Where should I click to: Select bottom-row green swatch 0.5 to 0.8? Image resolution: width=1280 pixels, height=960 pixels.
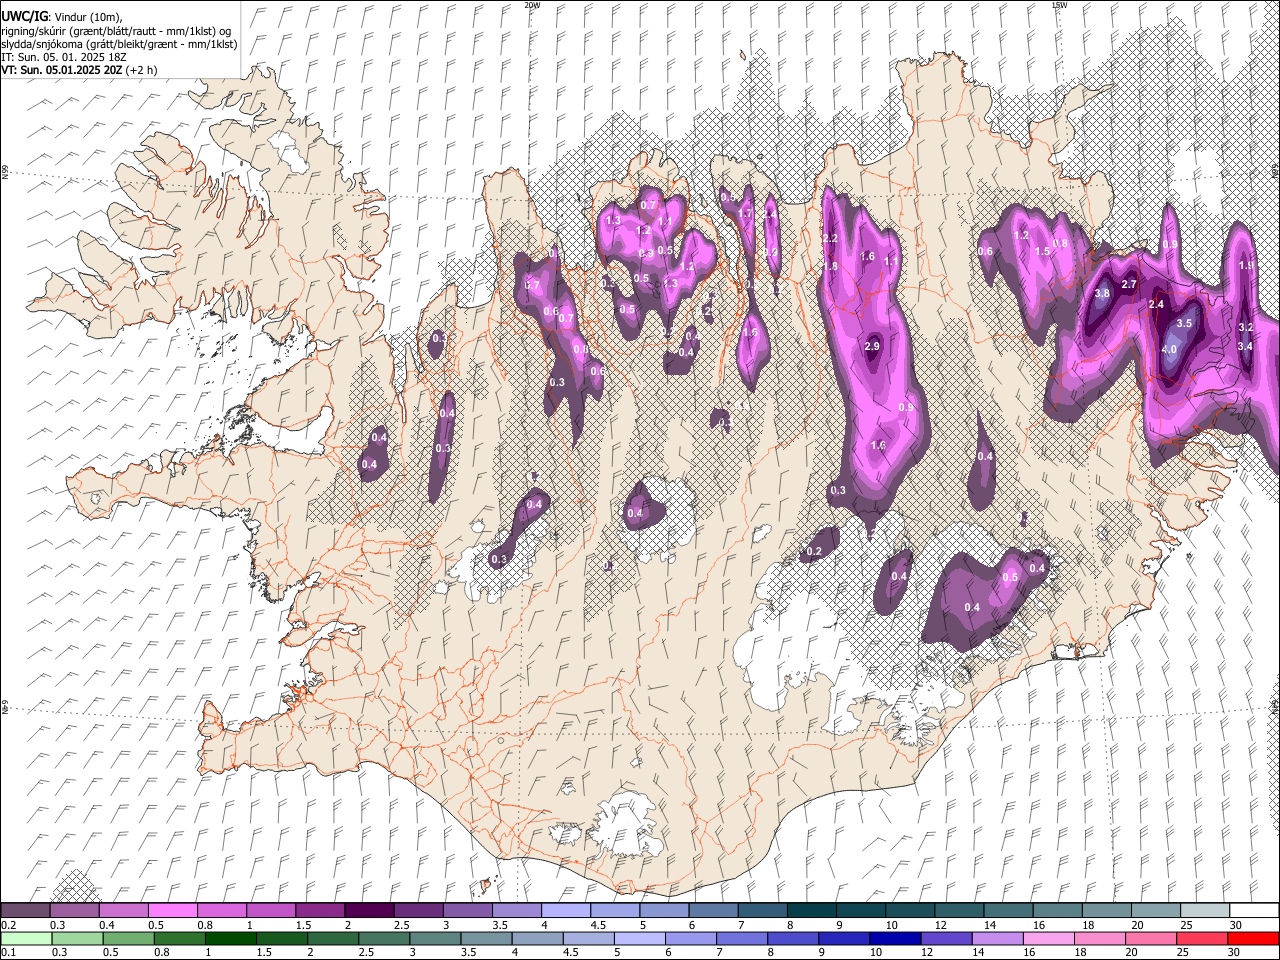click(x=130, y=938)
